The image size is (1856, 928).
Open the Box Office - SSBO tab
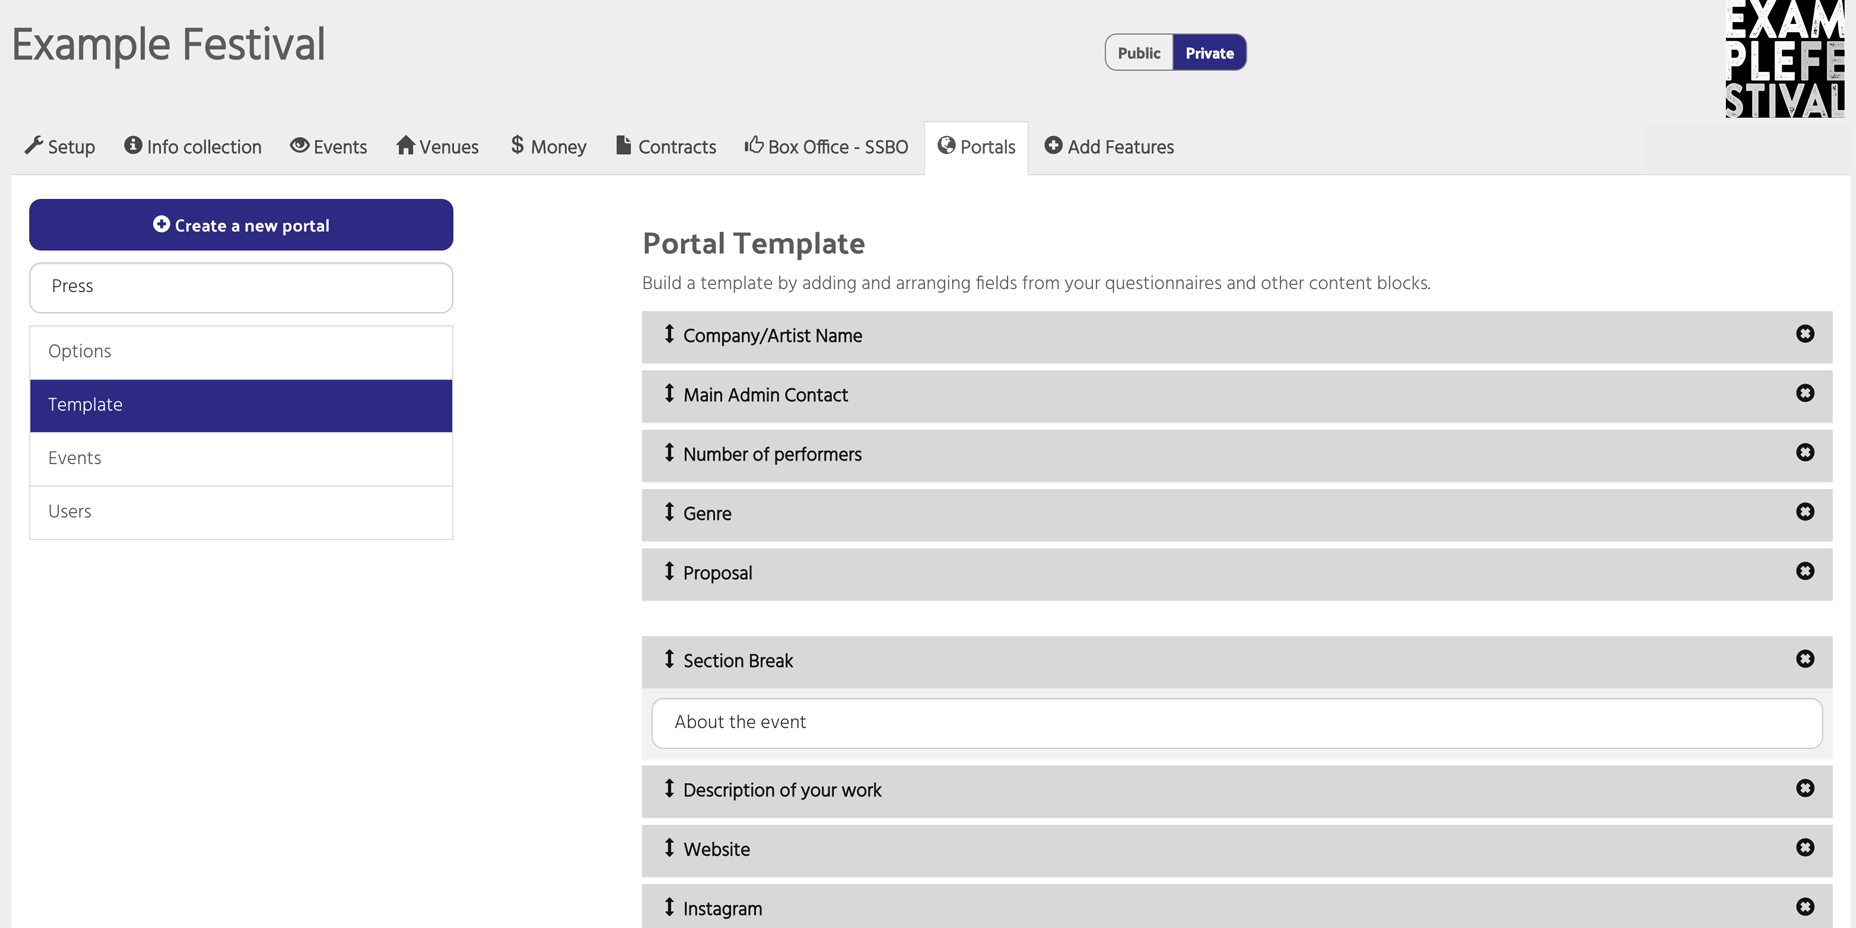click(827, 147)
